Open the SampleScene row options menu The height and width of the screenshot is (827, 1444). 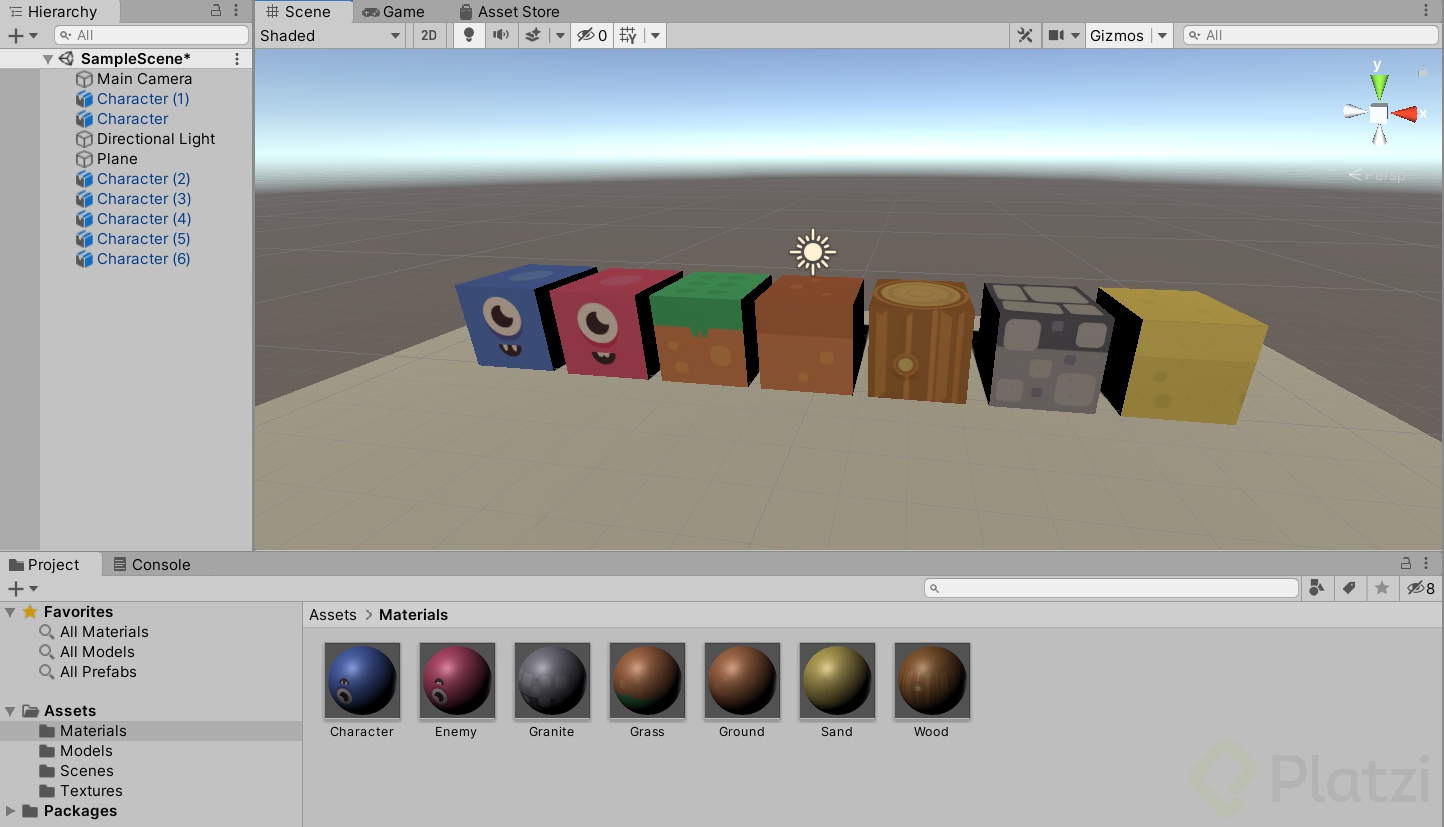coord(237,59)
